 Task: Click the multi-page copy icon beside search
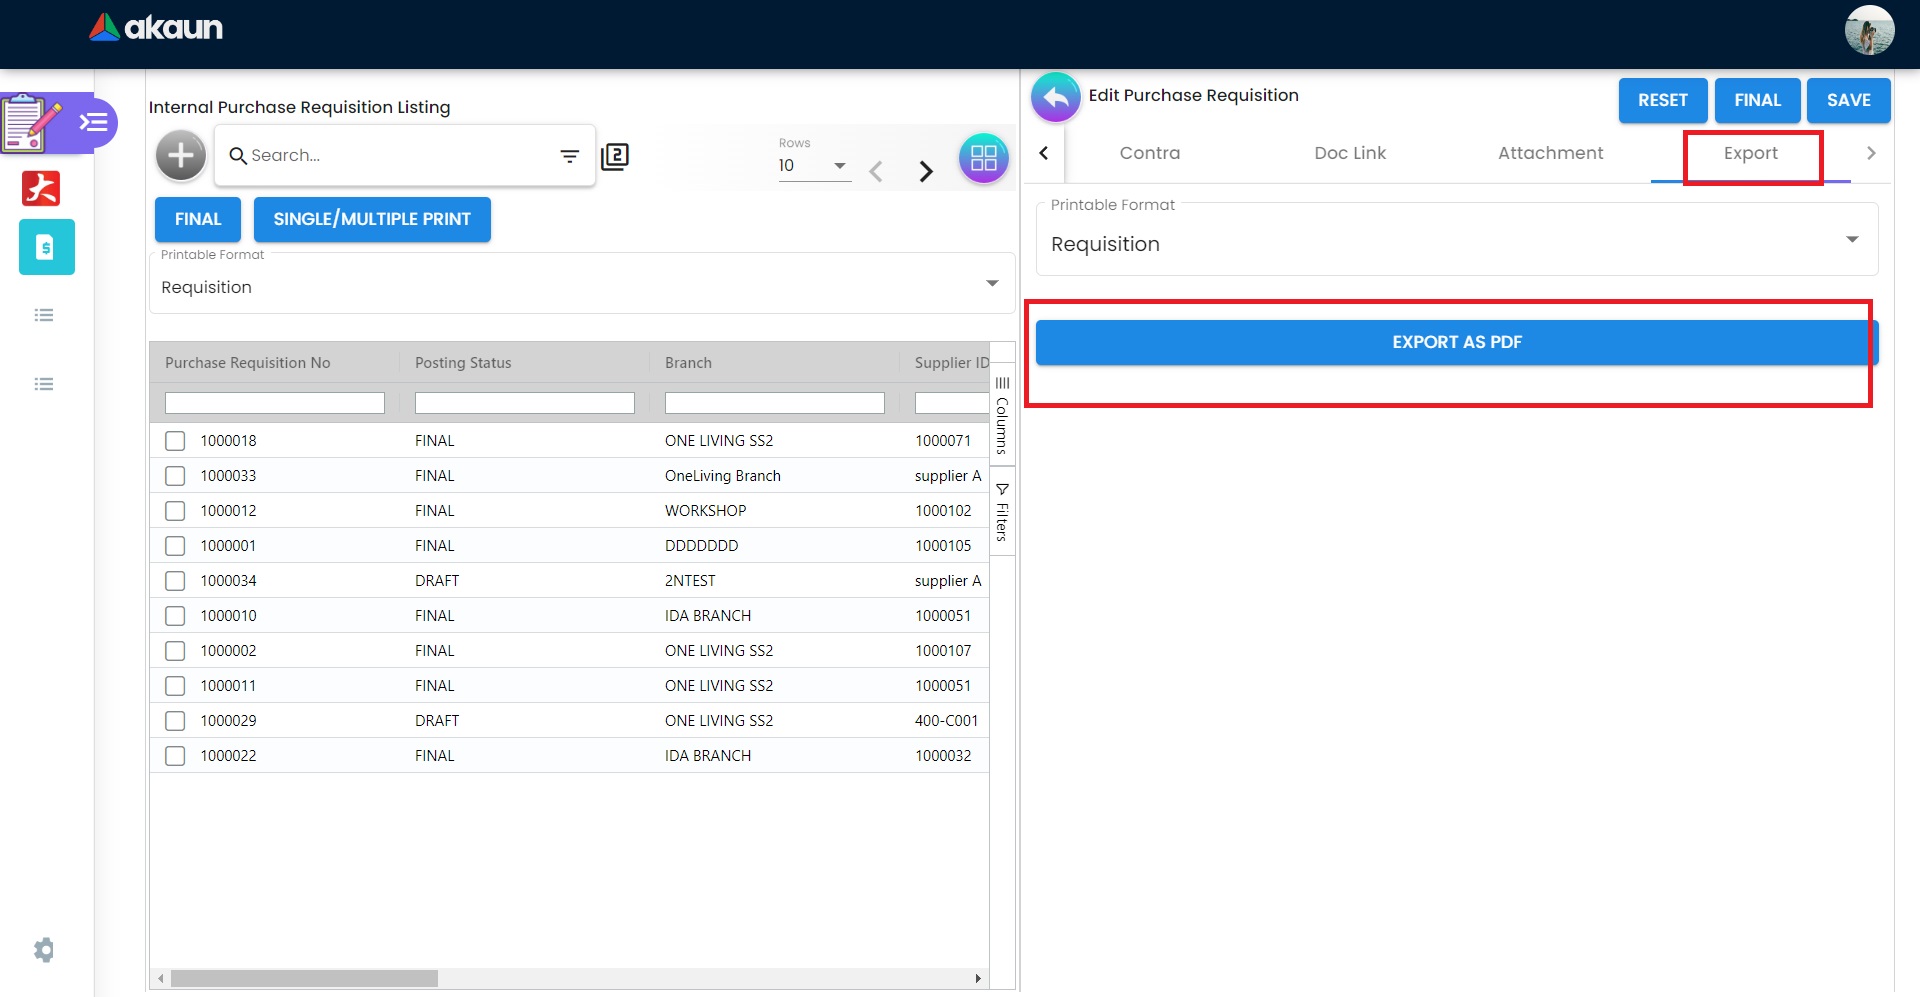click(x=615, y=156)
